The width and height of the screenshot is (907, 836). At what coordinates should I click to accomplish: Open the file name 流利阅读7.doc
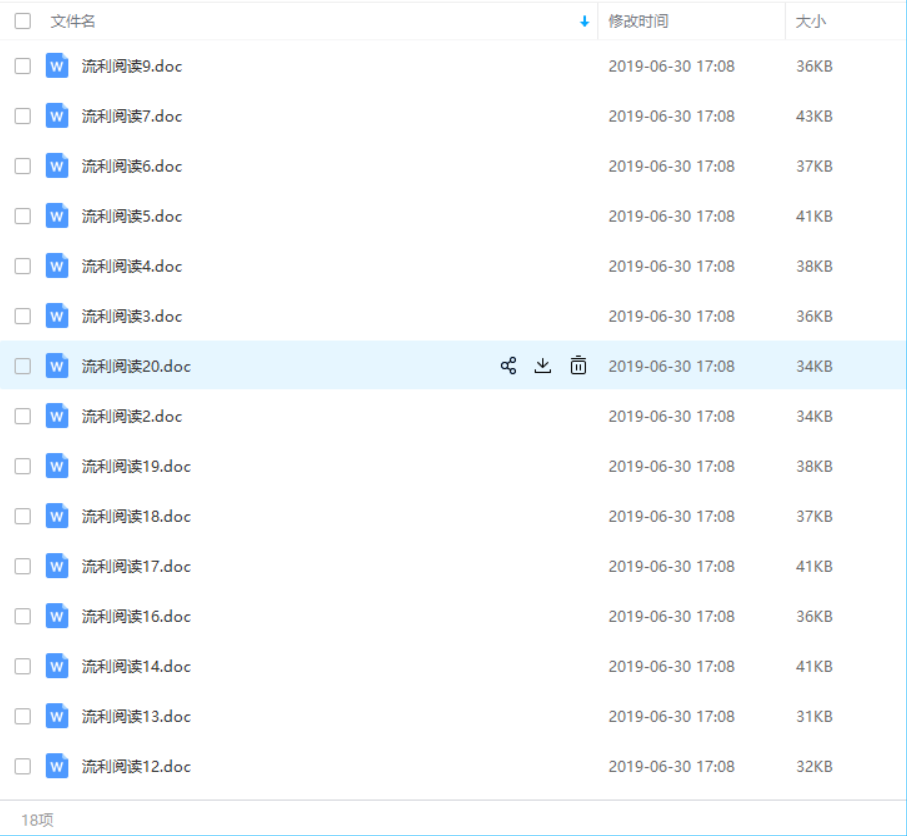pyautogui.click(x=132, y=116)
